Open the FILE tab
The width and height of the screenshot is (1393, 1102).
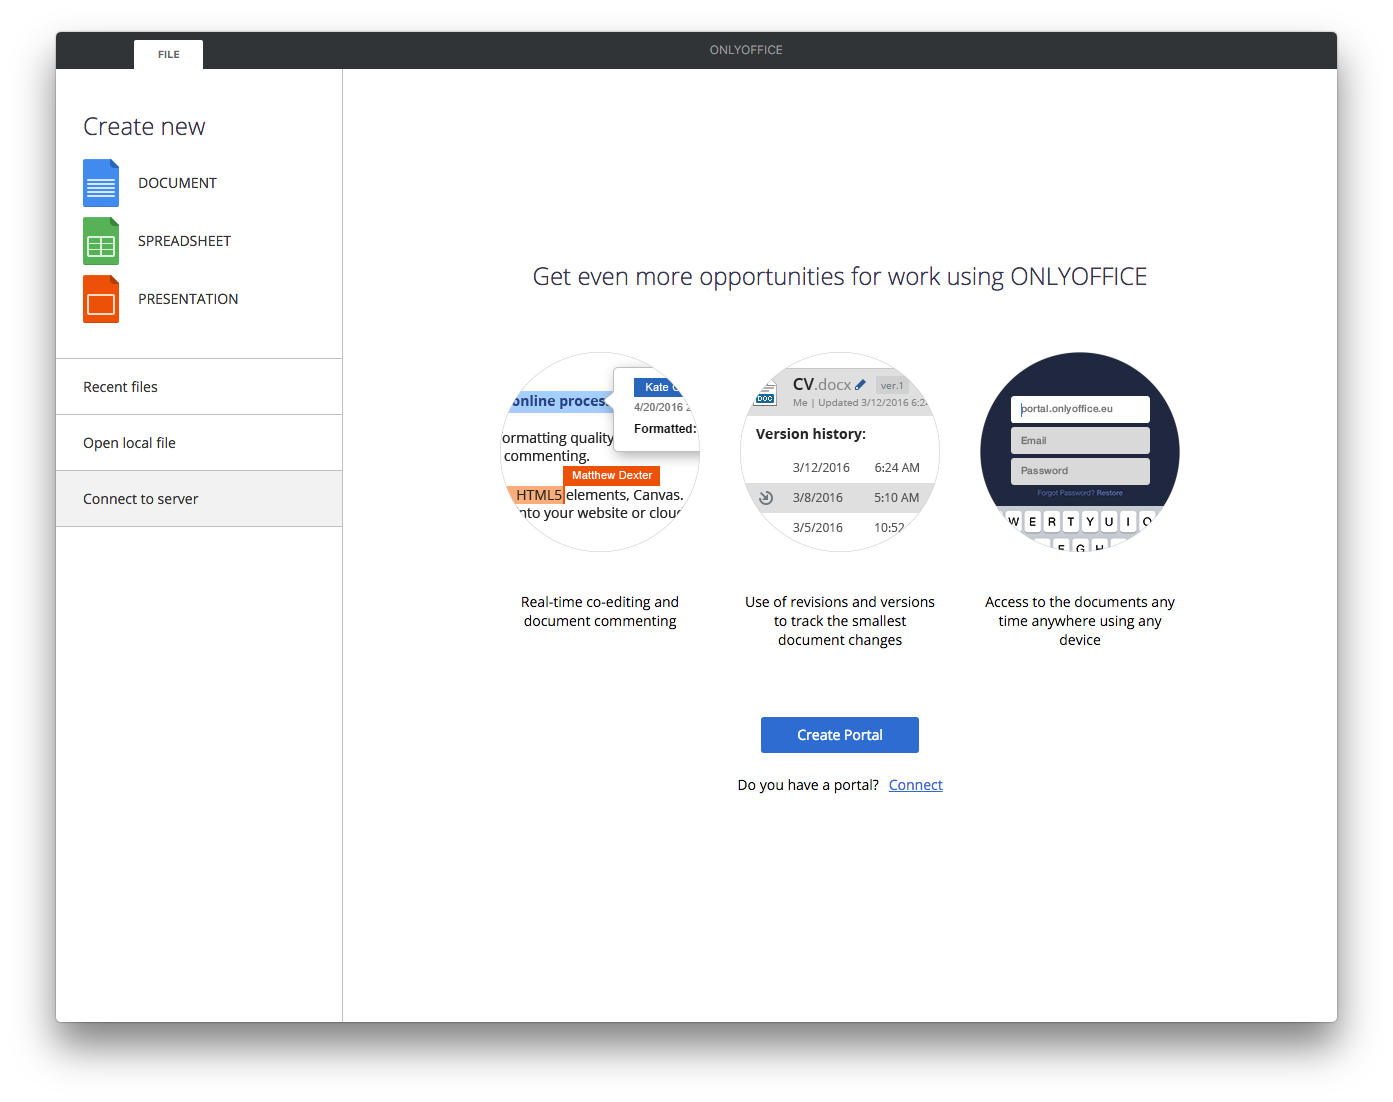[x=168, y=54]
